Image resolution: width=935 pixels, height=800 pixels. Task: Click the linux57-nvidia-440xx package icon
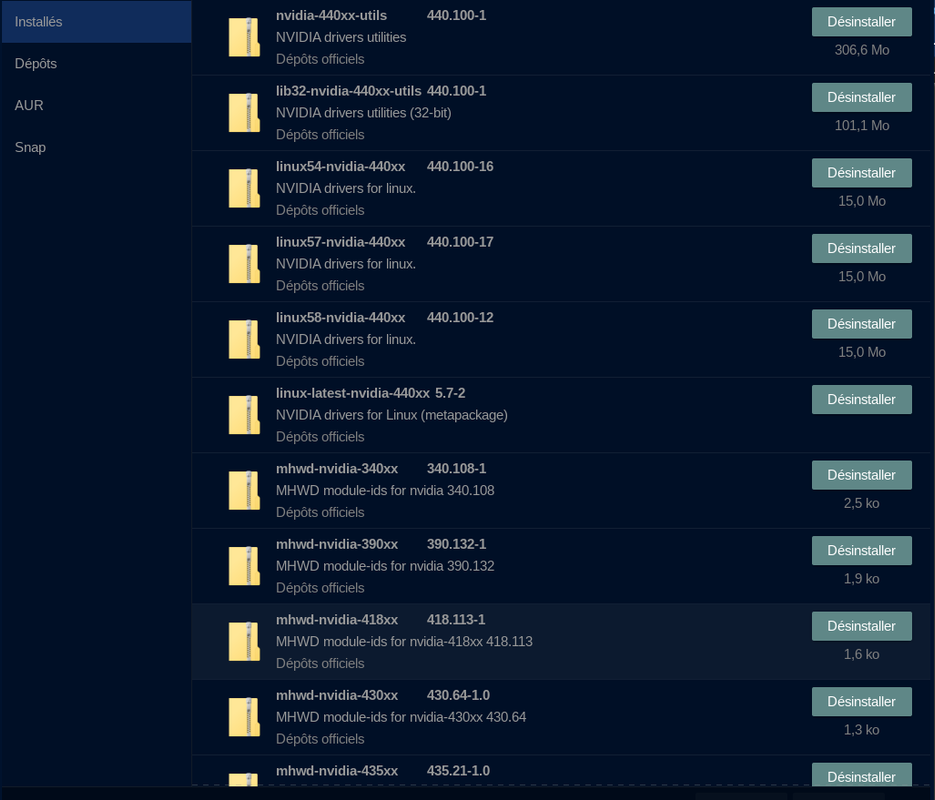[x=244, y=263]
